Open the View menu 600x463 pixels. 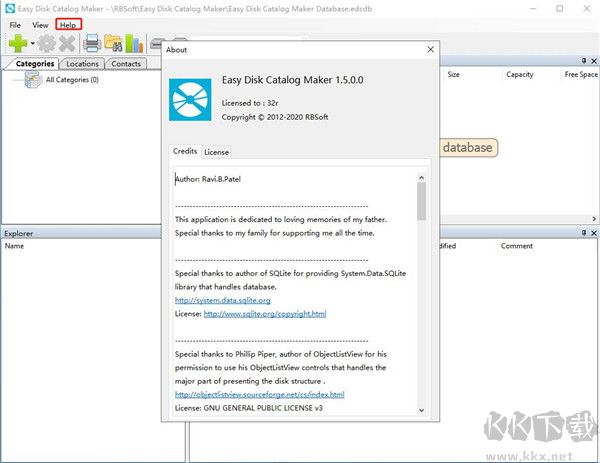[40, 25]
